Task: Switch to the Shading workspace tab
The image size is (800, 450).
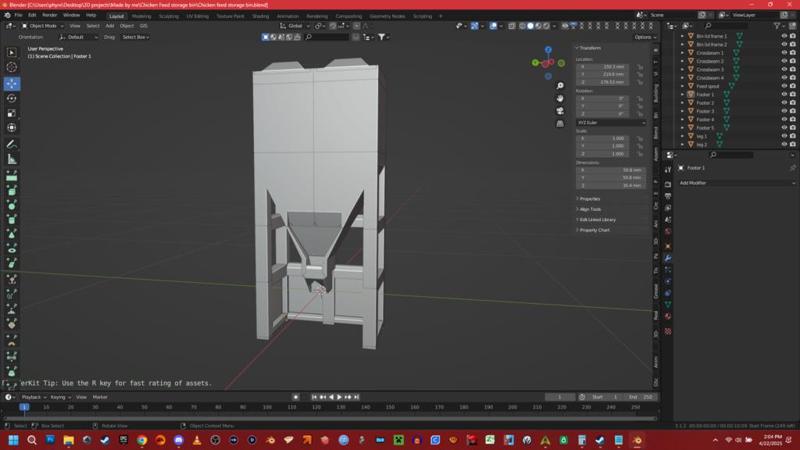Action: tap(260, 16)
